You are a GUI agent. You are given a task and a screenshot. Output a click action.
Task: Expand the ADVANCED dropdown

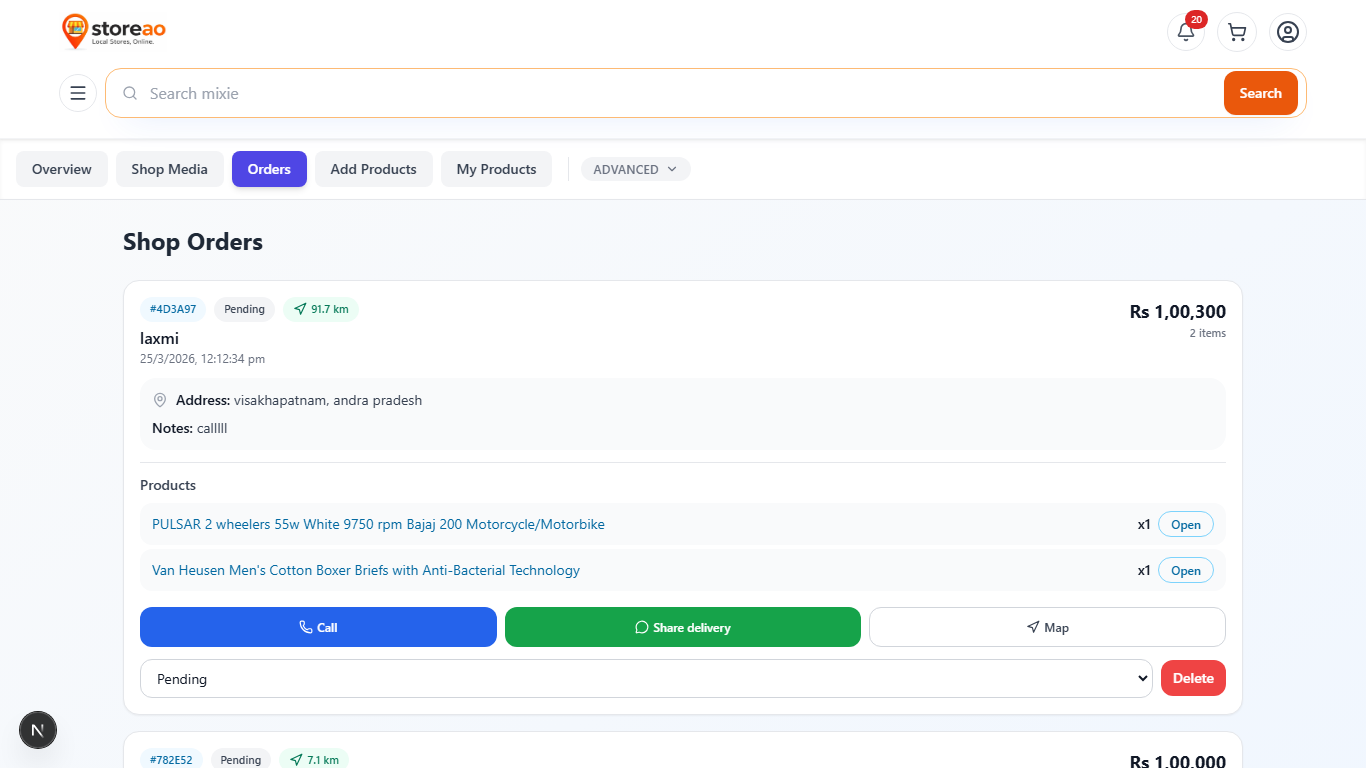click(635, 169)
